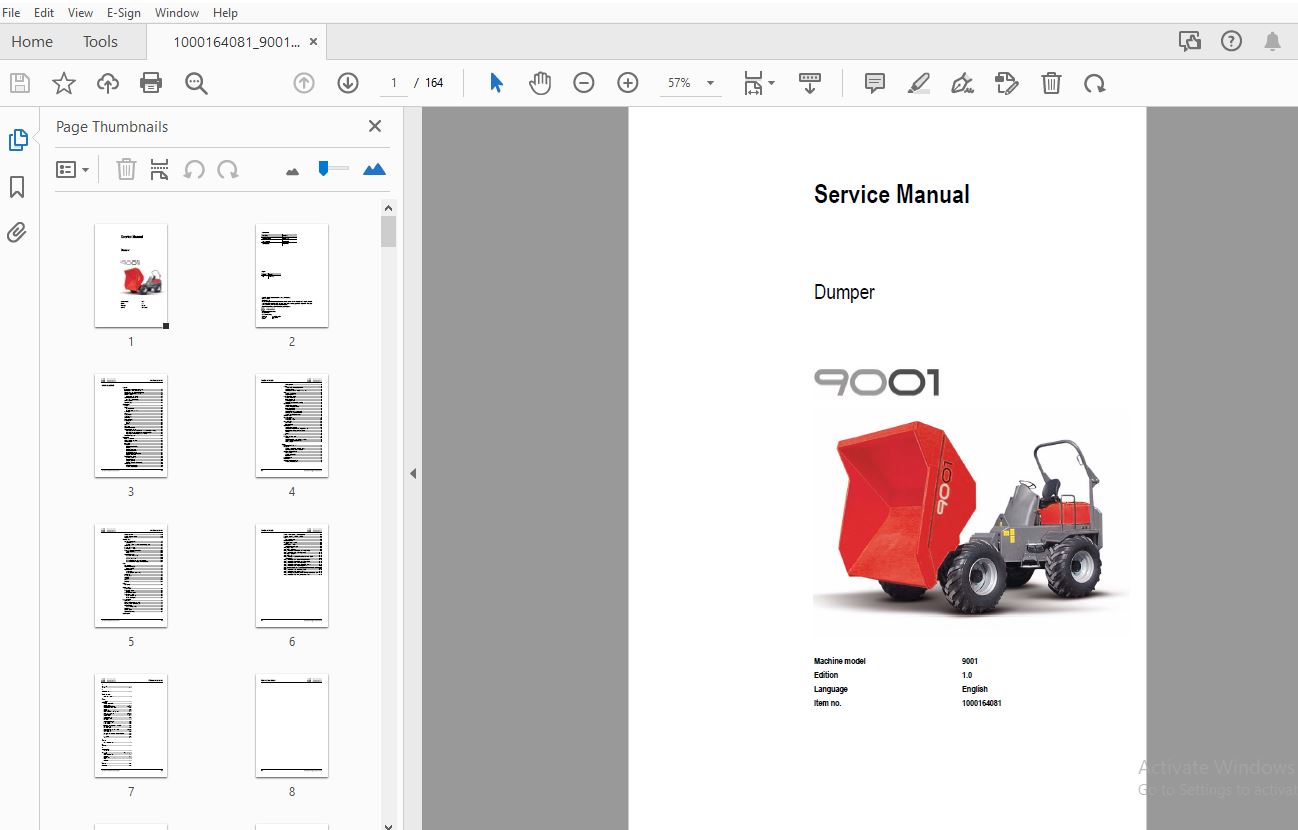This screenshot has height=830, width=1298.
Task: Open the File menu
Action: pyautogui.click(x=12, y=12)
